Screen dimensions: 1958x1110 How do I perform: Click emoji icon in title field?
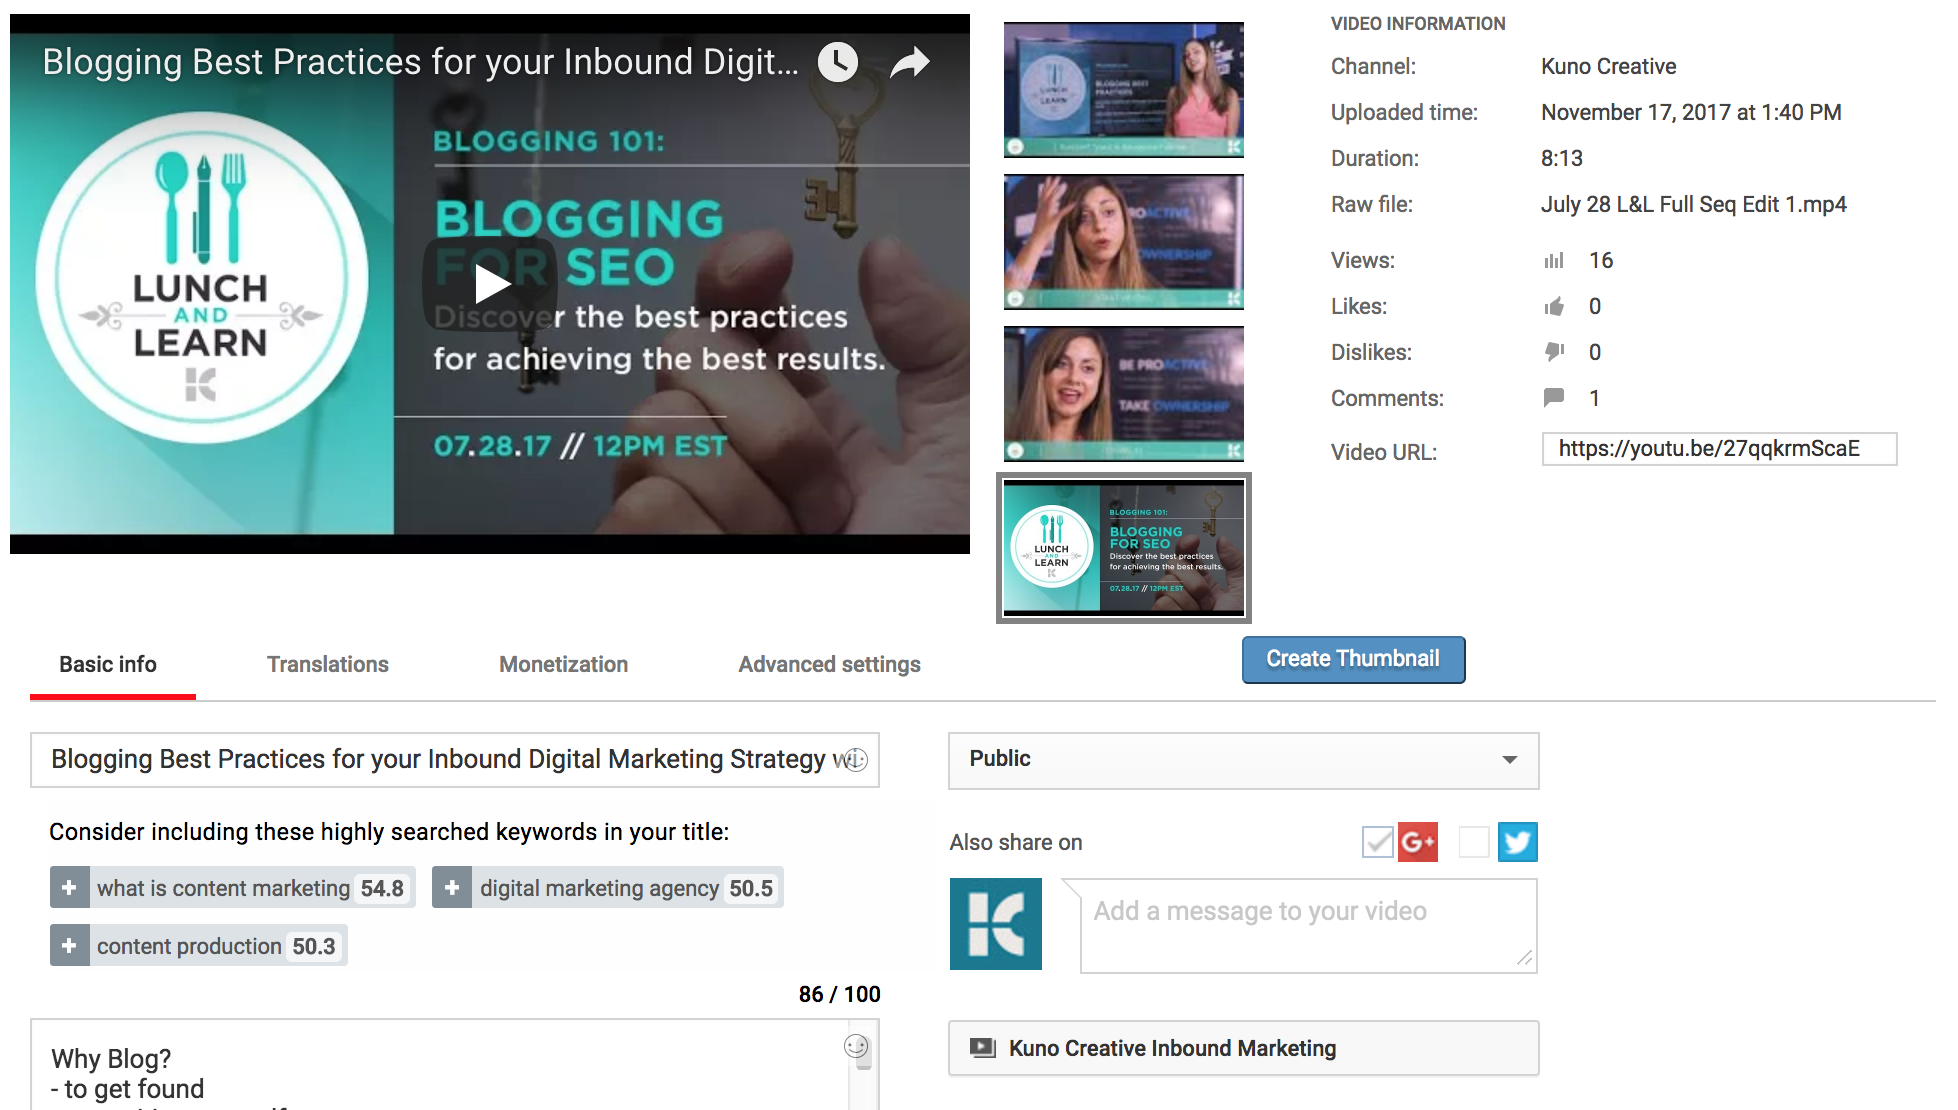[x=856, y=760]
